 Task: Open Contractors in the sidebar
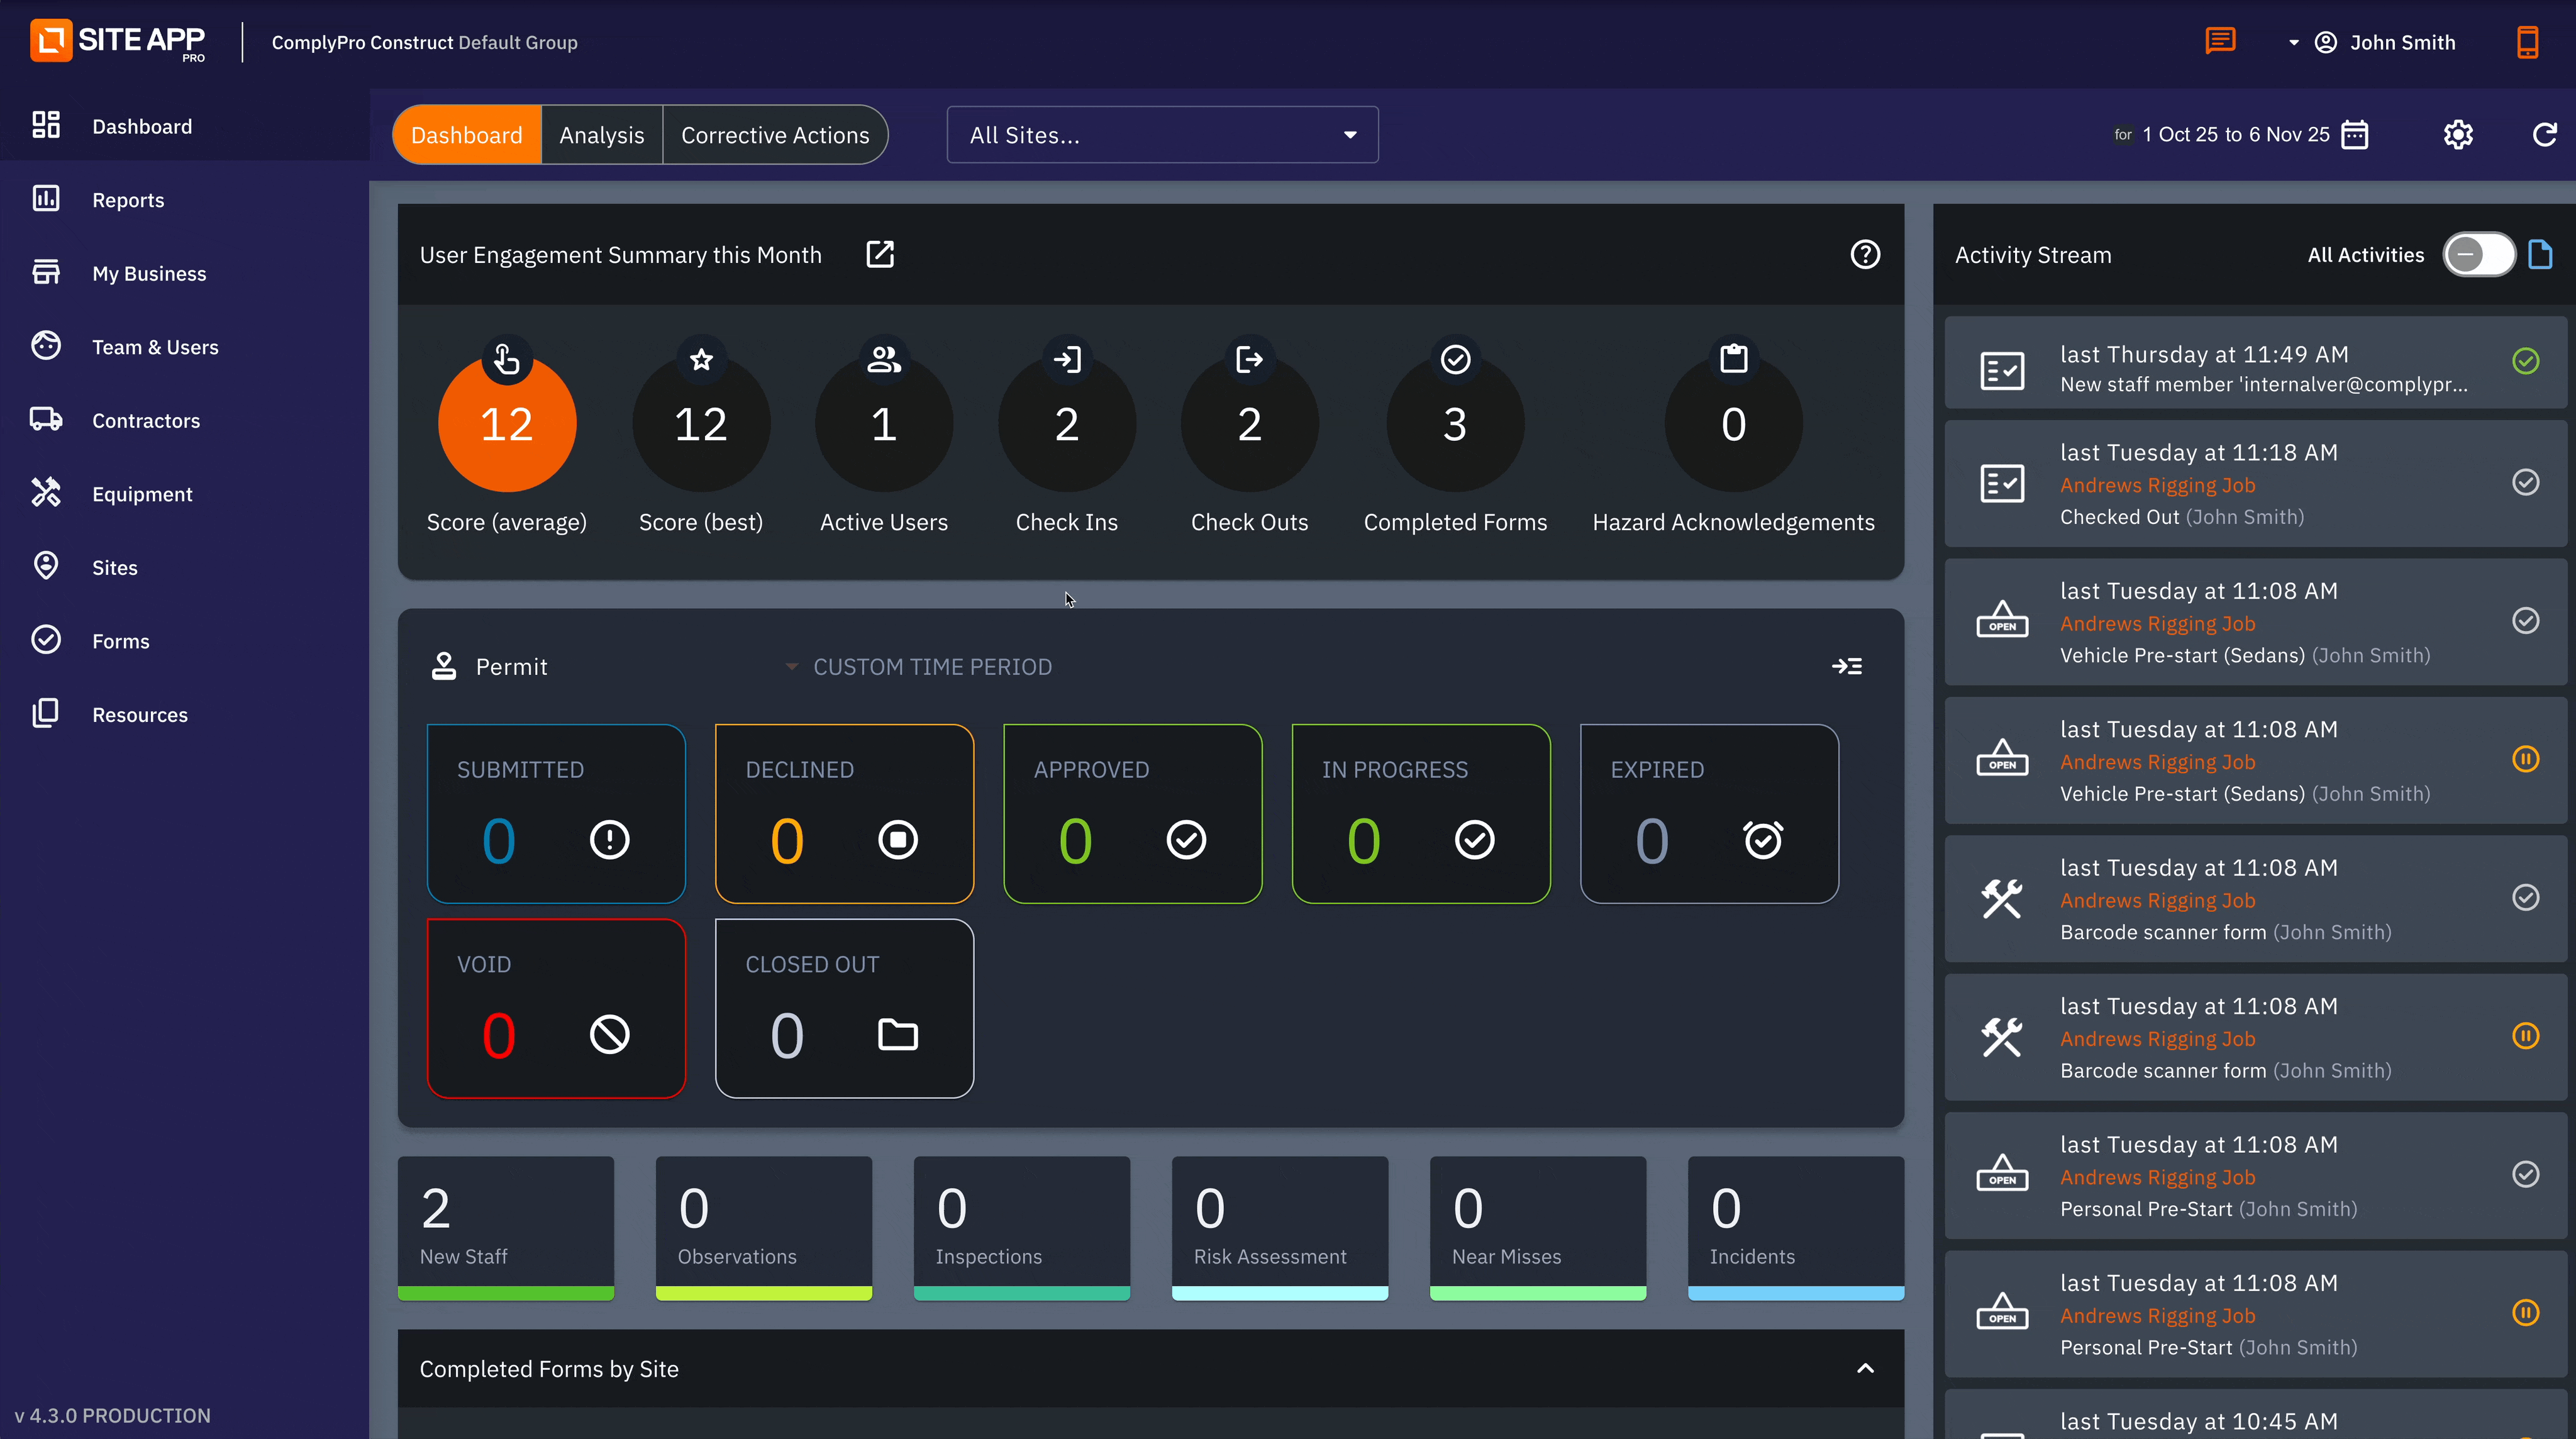[146, 420]
